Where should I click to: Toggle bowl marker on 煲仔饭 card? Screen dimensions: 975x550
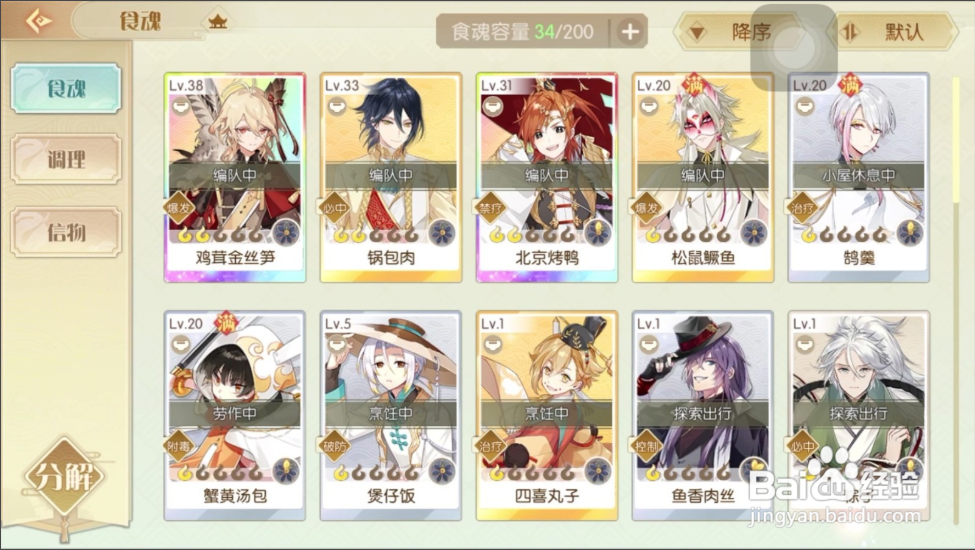click(337, 345)
